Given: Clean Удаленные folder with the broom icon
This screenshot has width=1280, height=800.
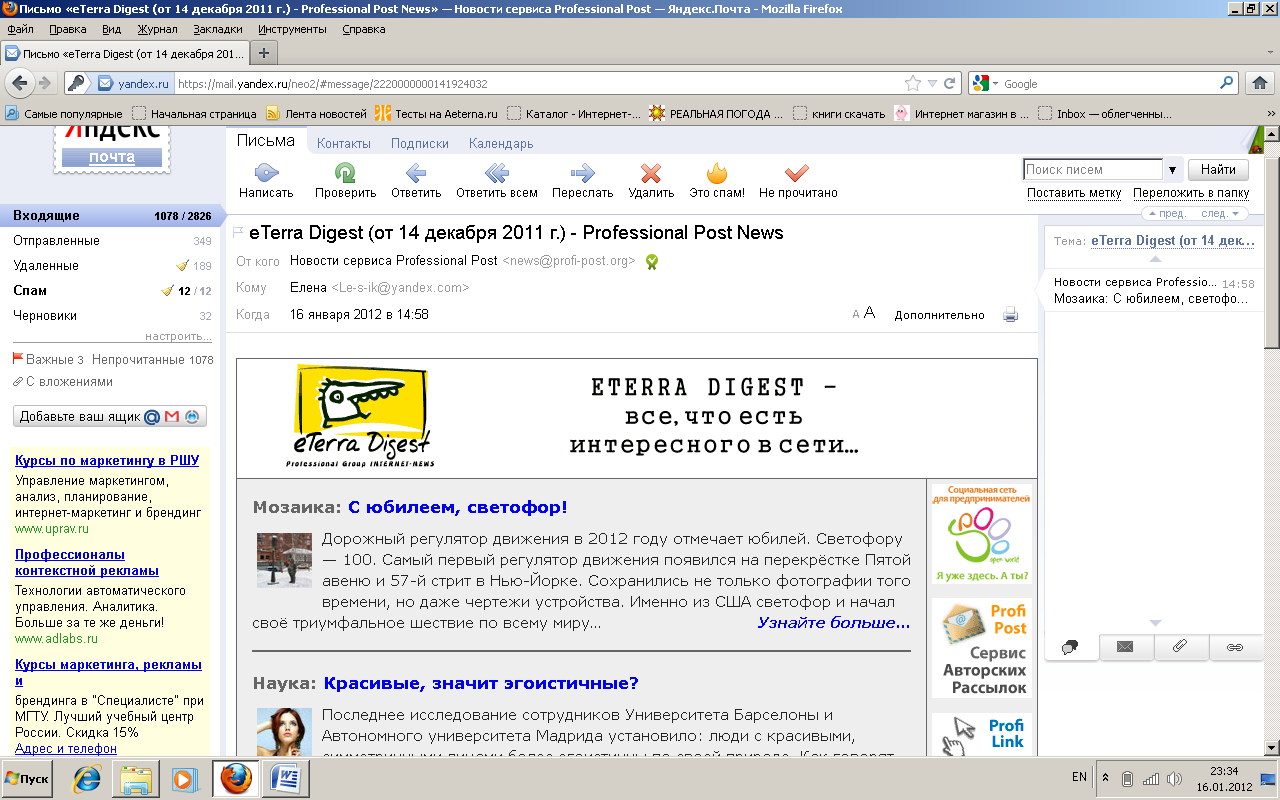Looking at the screenshot, I should point(182,266).
